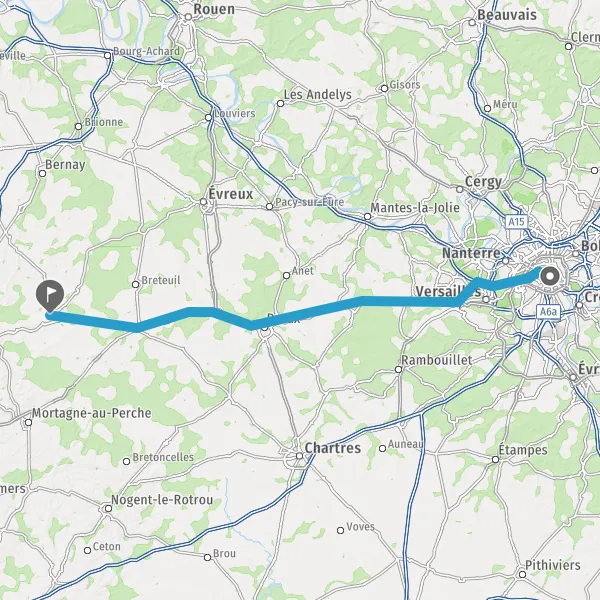The height and width of the screenshot is (600, 600).
Task: Click the Les Andelys town label
Action: point(317,95)
